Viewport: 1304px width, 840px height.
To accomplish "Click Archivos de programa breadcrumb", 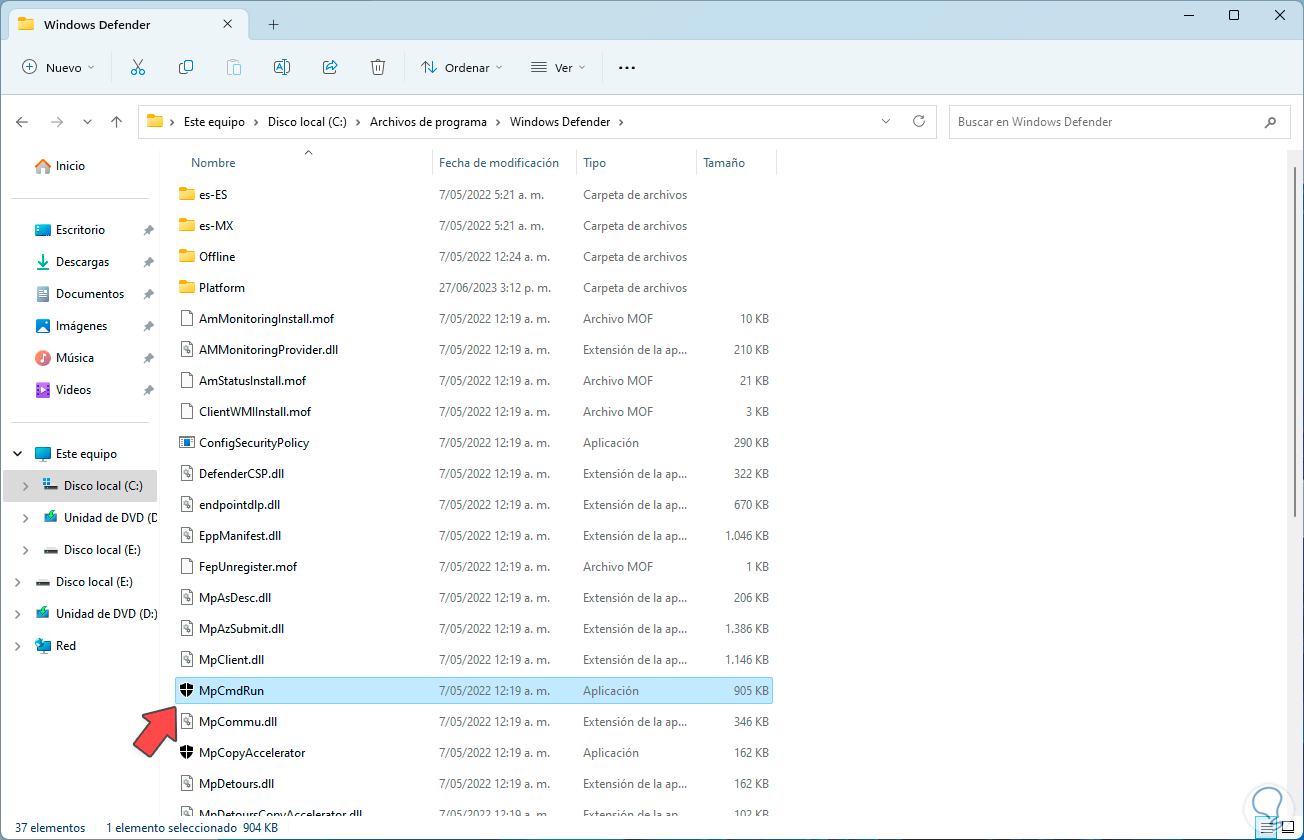I will coord(428,122).
